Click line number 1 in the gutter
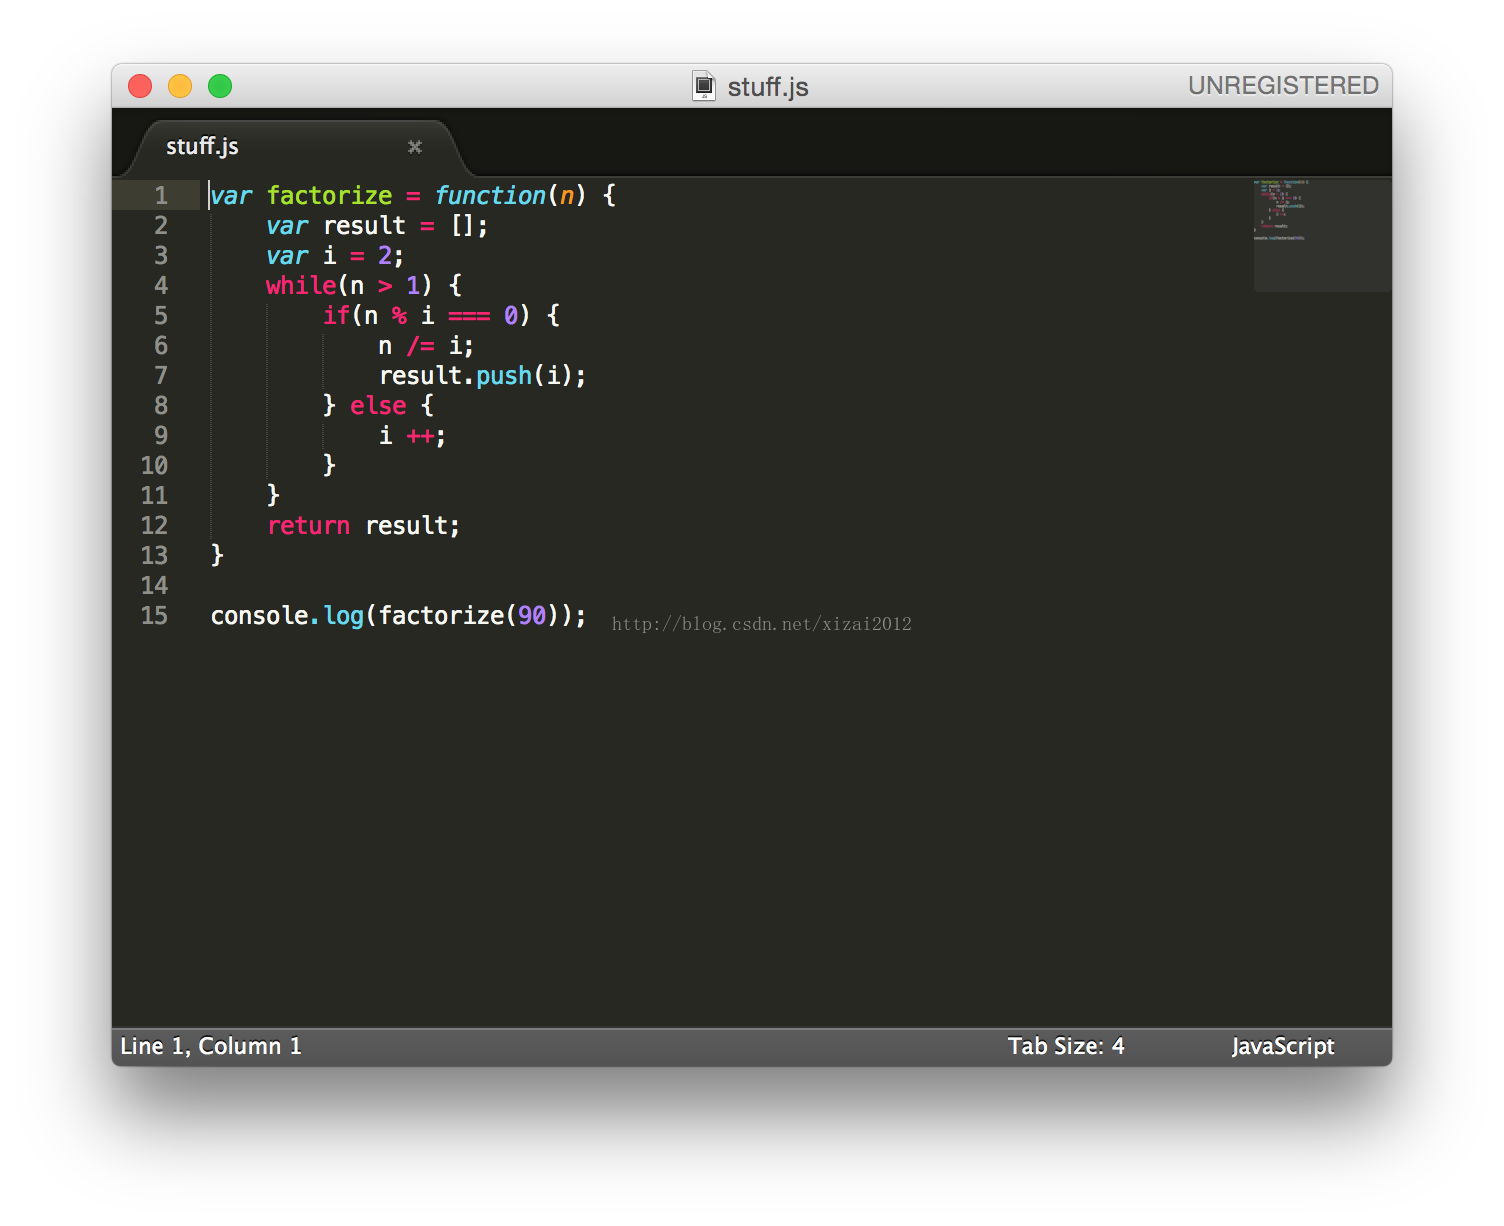 [x=161, y=195]
